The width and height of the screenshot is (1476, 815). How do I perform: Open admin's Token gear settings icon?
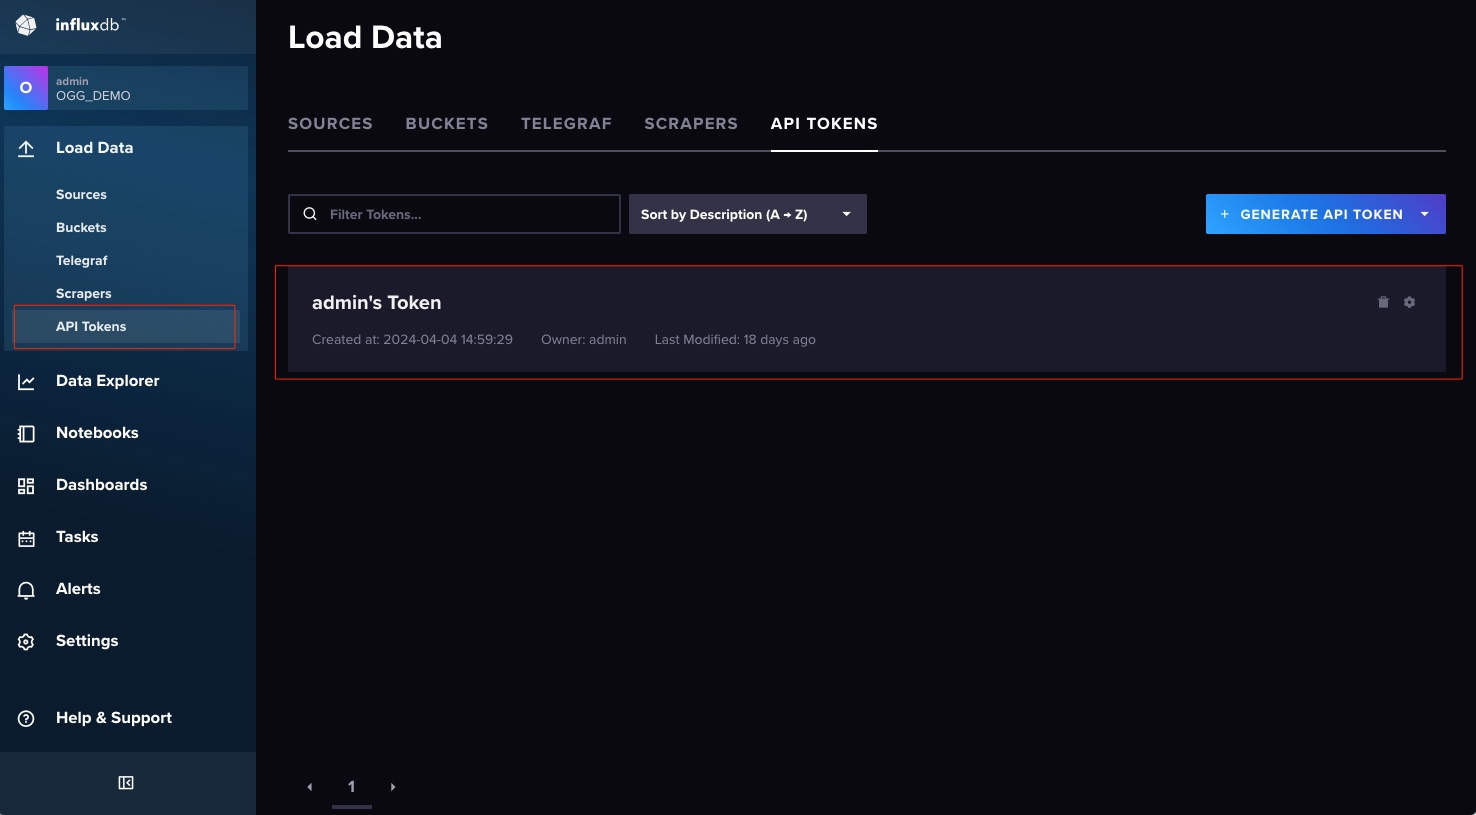click(1409, 302)
